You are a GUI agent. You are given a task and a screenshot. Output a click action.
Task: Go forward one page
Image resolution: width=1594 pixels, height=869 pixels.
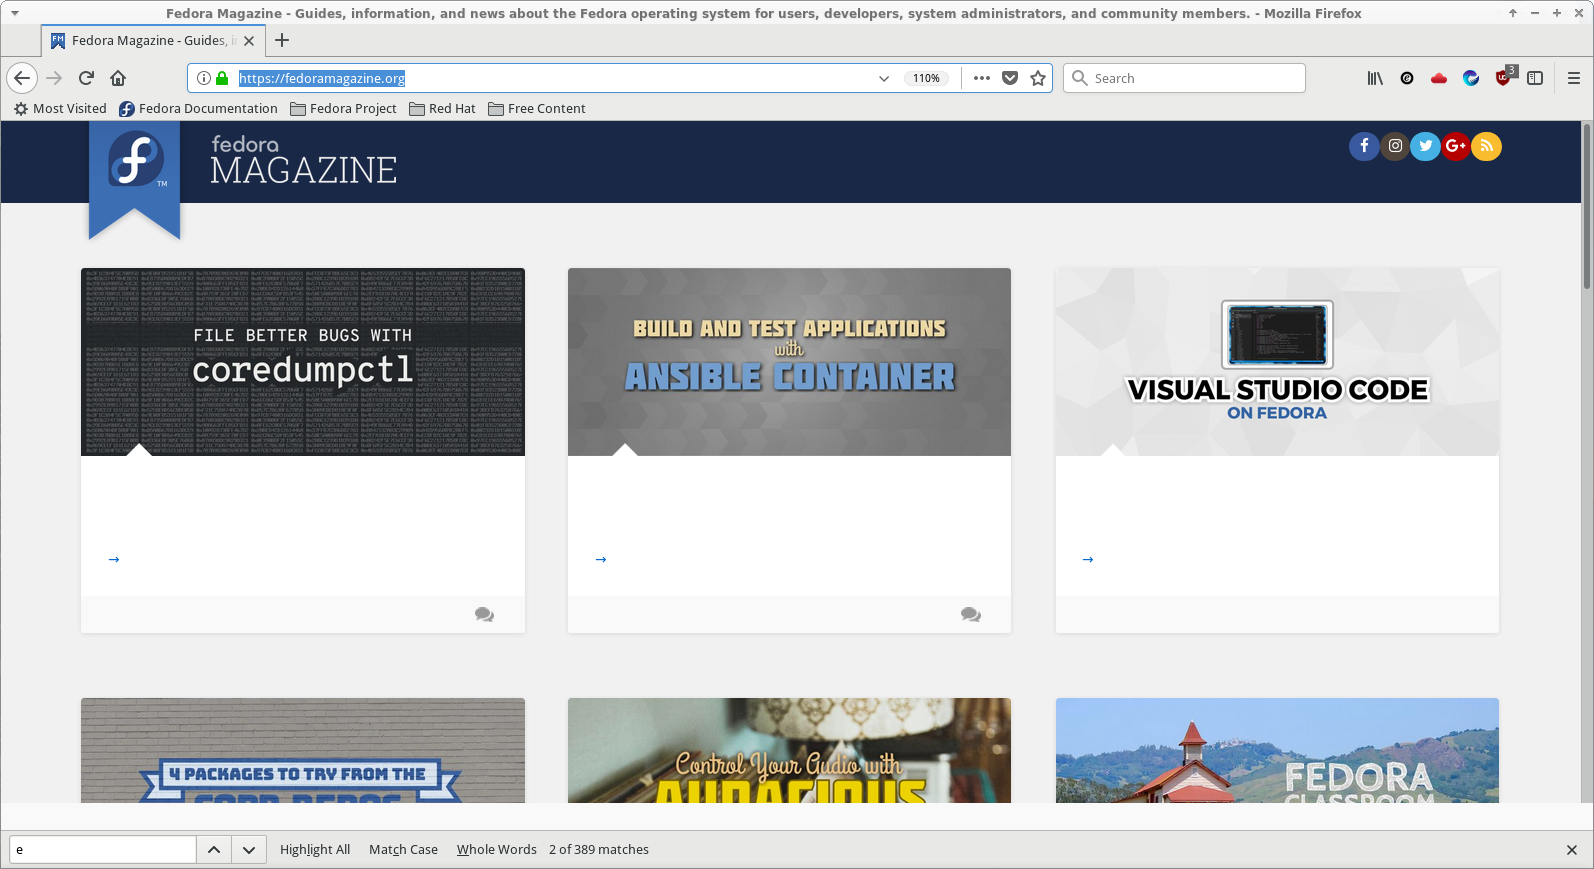tap(54, 78)
